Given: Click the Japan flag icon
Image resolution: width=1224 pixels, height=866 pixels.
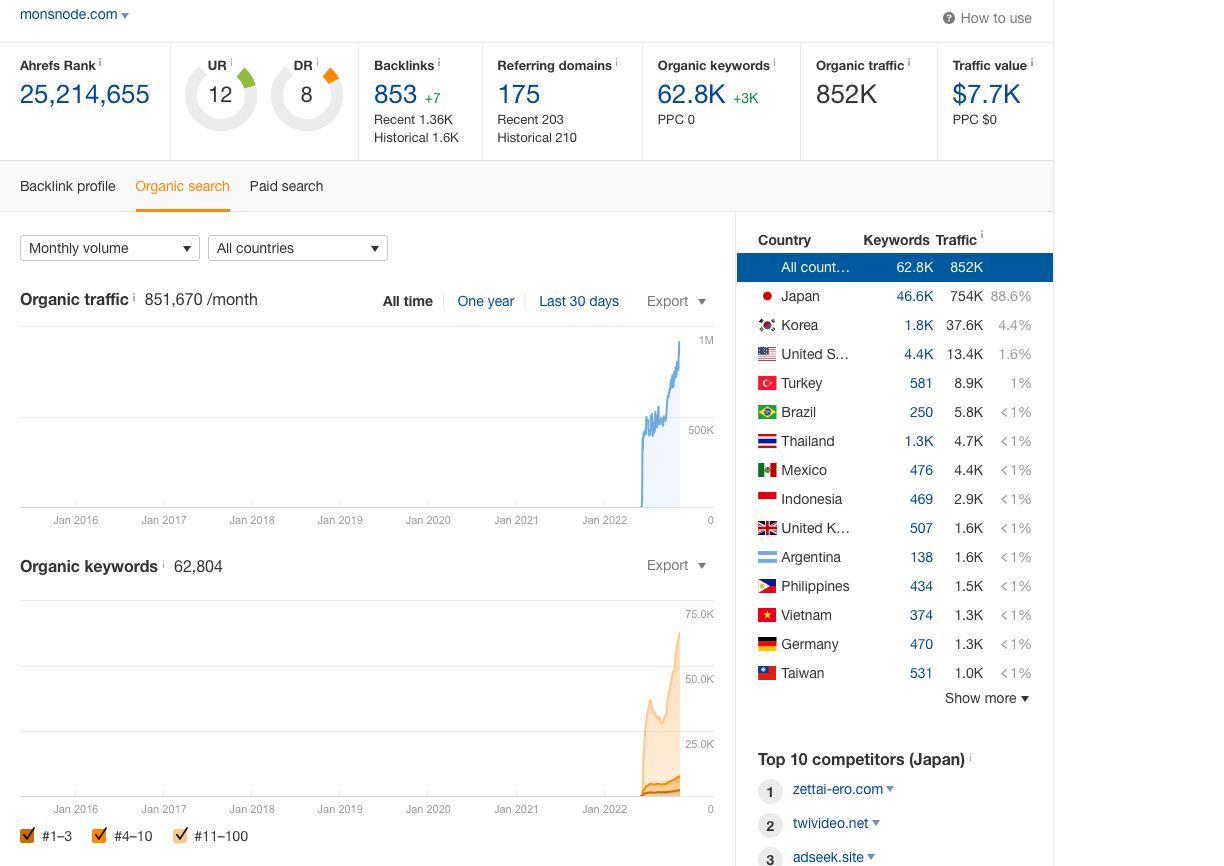Looking at the screenshot, I should coord(767,296).
